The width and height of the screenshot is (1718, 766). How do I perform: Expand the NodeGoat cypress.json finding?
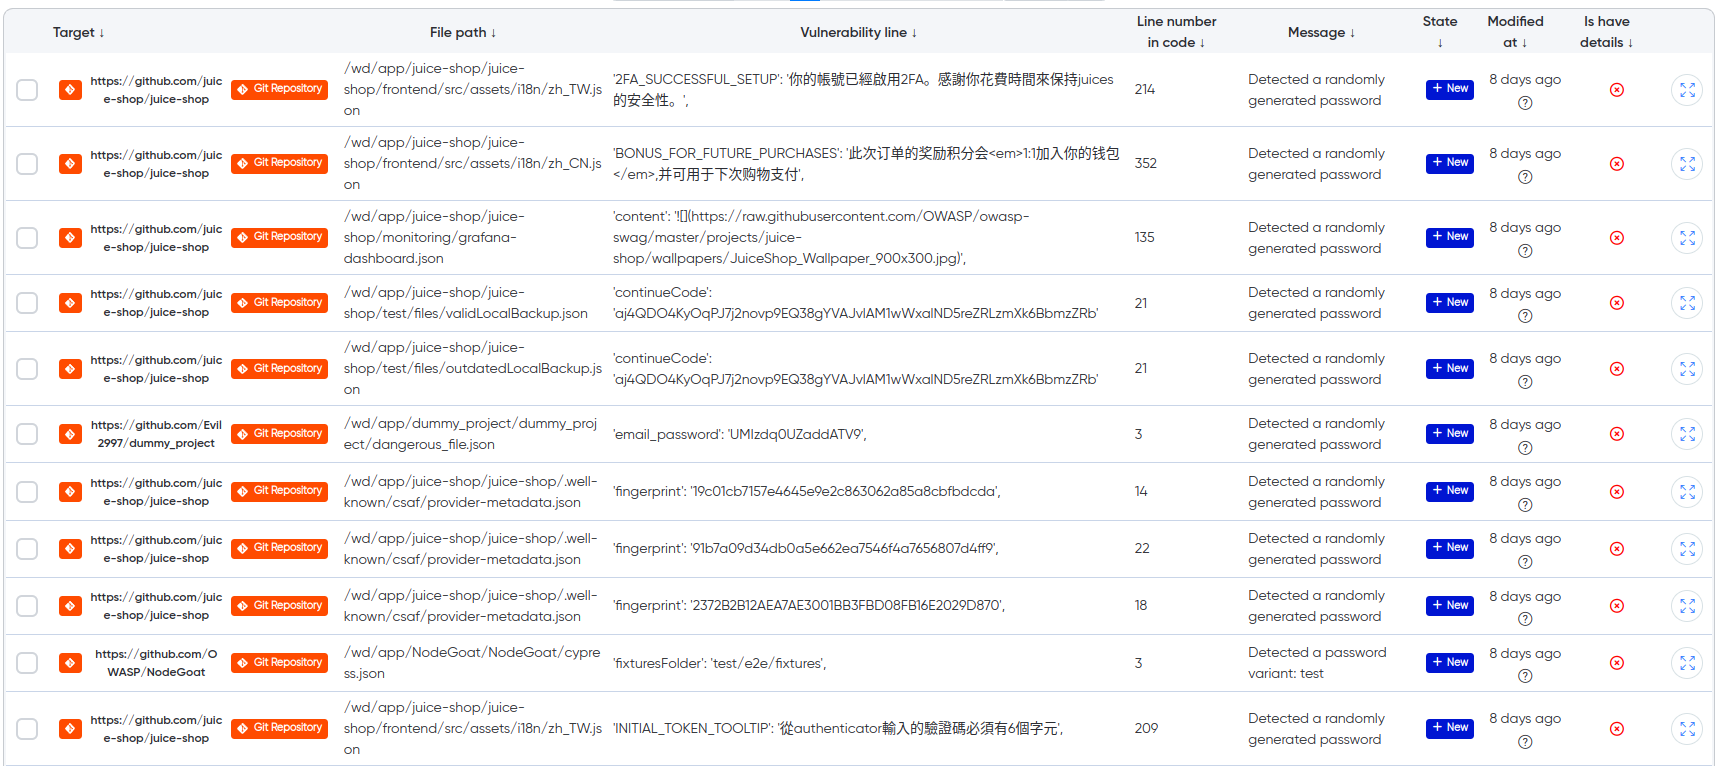(x=1687, y=663)
